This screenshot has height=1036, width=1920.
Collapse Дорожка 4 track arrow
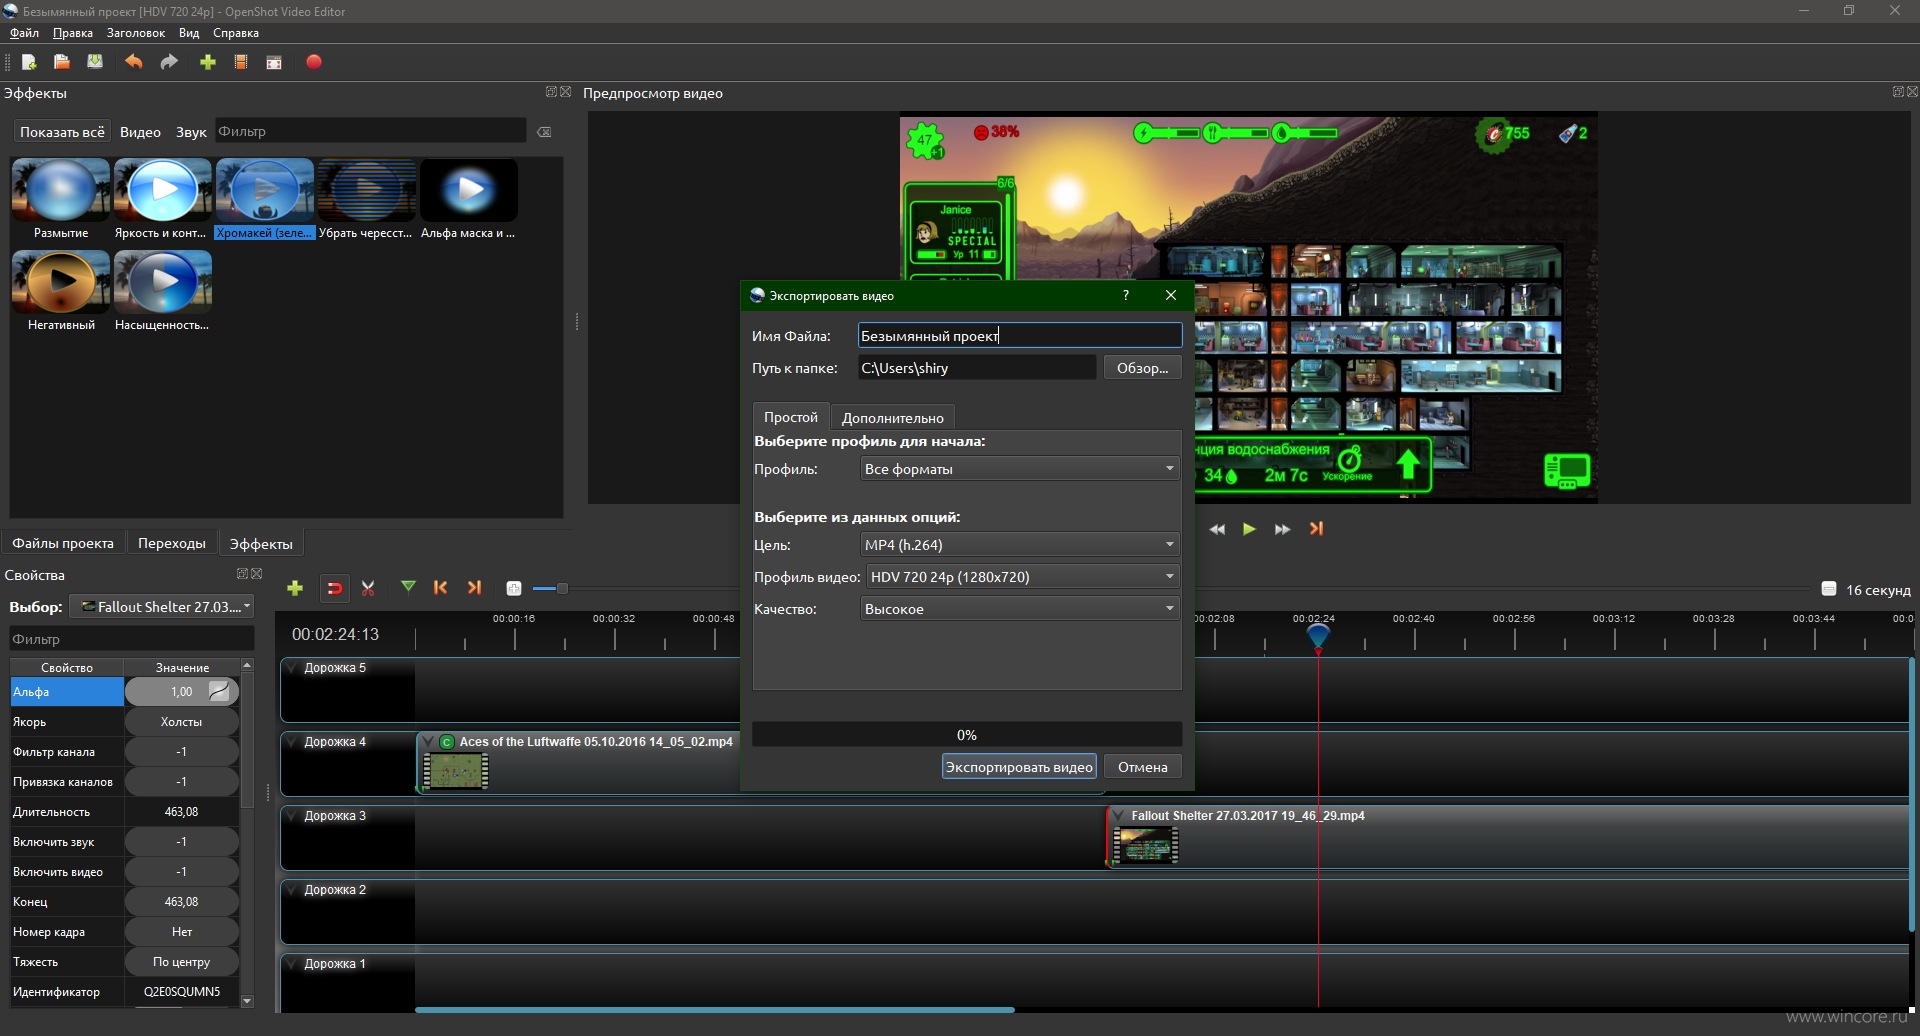[x=292, y=742]
